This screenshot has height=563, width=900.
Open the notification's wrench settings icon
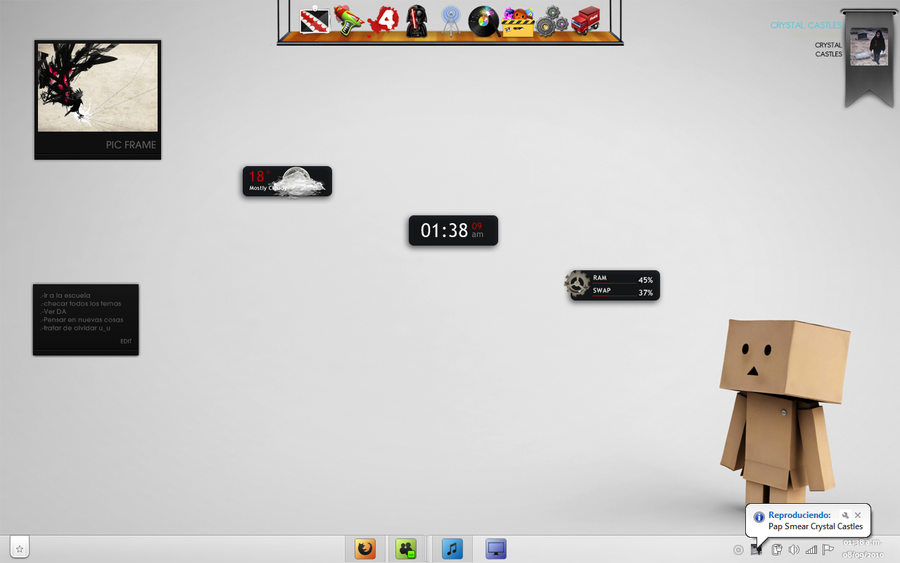tap(845, 515)
